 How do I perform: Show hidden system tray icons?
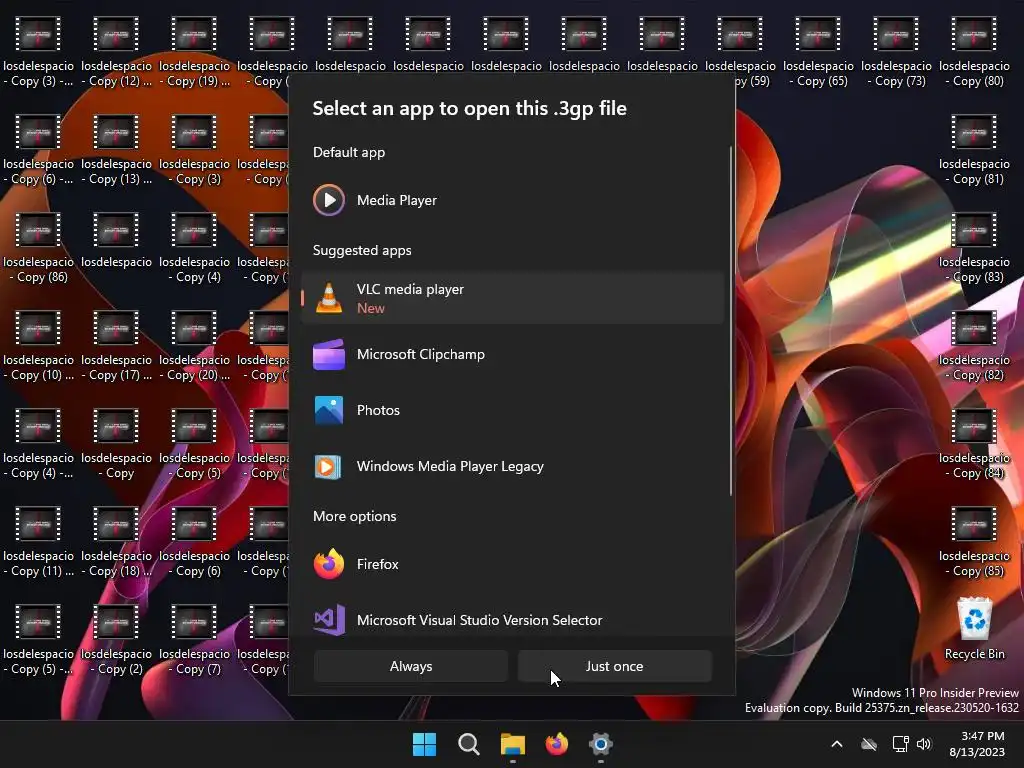coord(837,744)
